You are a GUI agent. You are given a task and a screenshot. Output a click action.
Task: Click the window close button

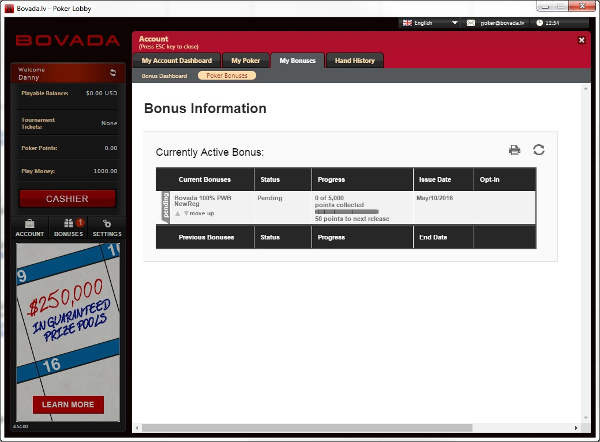point(582,6)
